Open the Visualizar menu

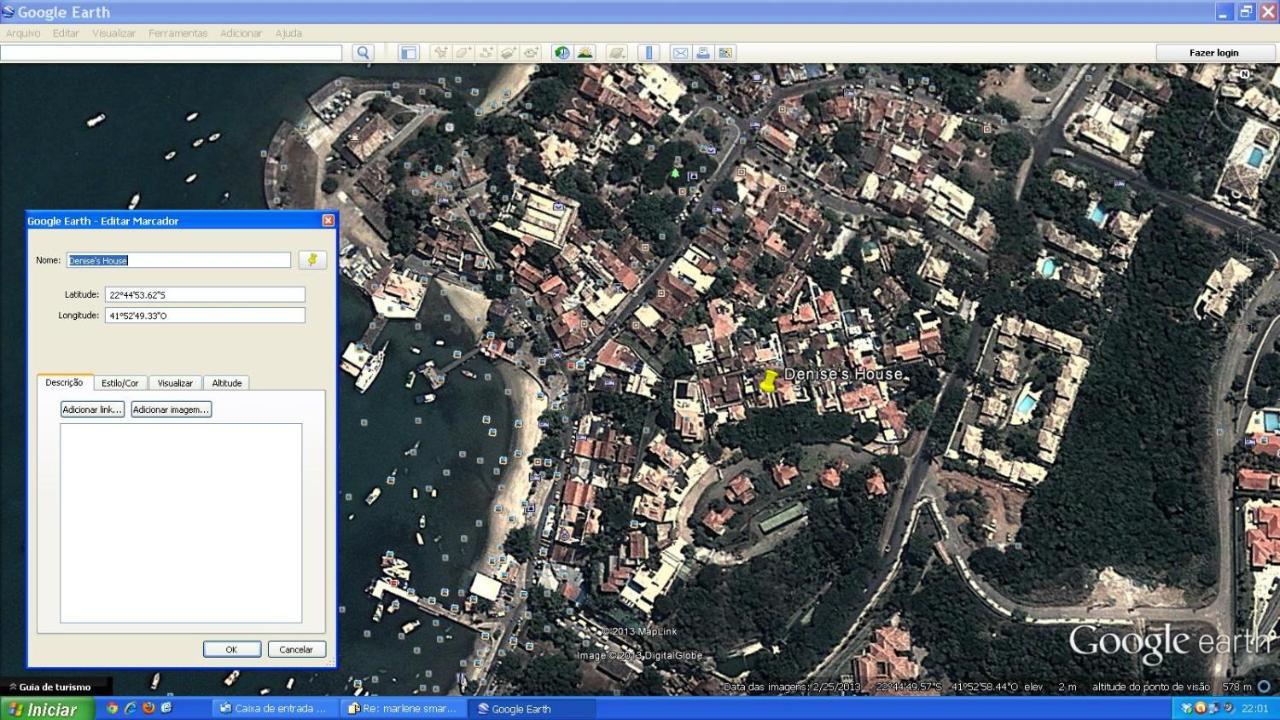pyautogui.click(x=114, y=33)
